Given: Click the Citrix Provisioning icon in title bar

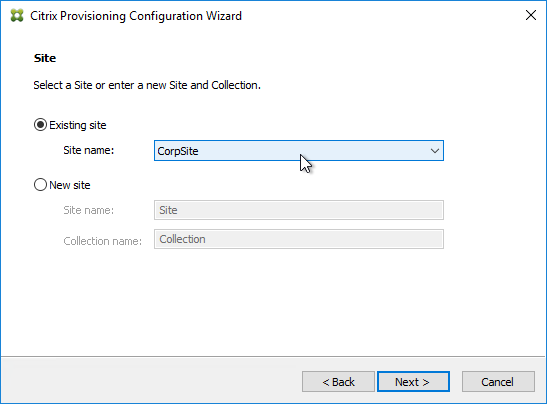Looking at the screenshot, I should click(x=17, y=16).
